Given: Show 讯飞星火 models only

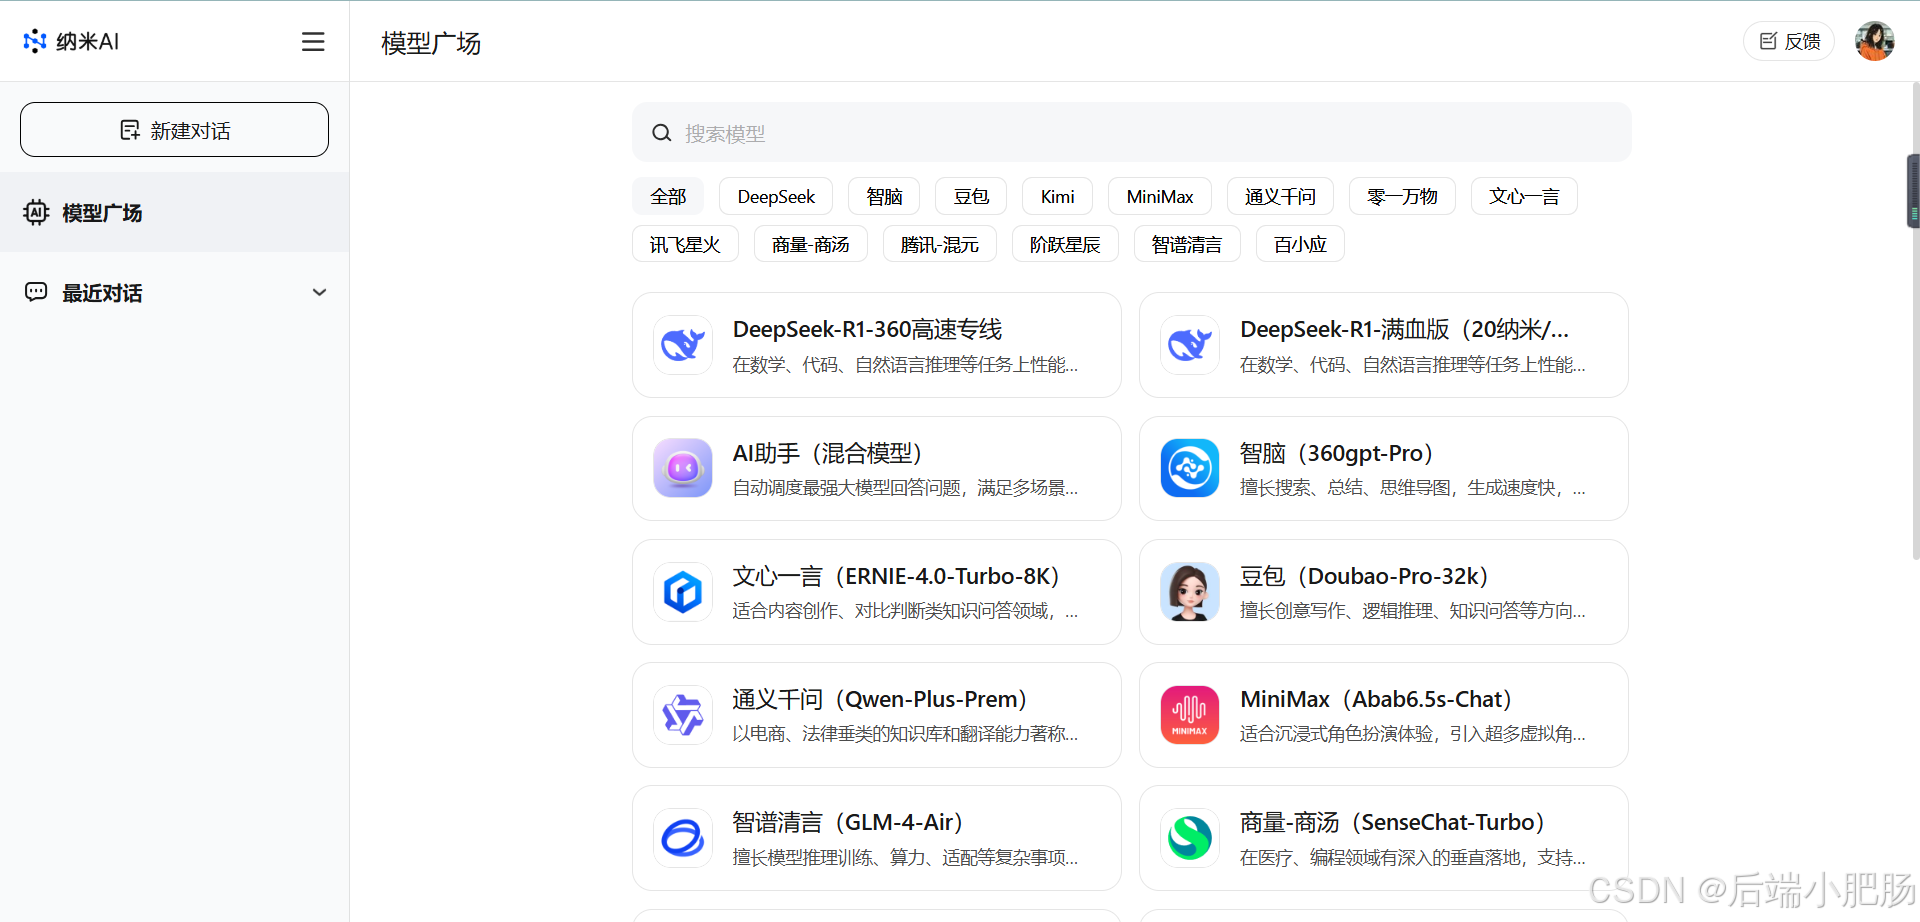Looking at the screenshot, I should pyautogui.click(x=685, y=245).
